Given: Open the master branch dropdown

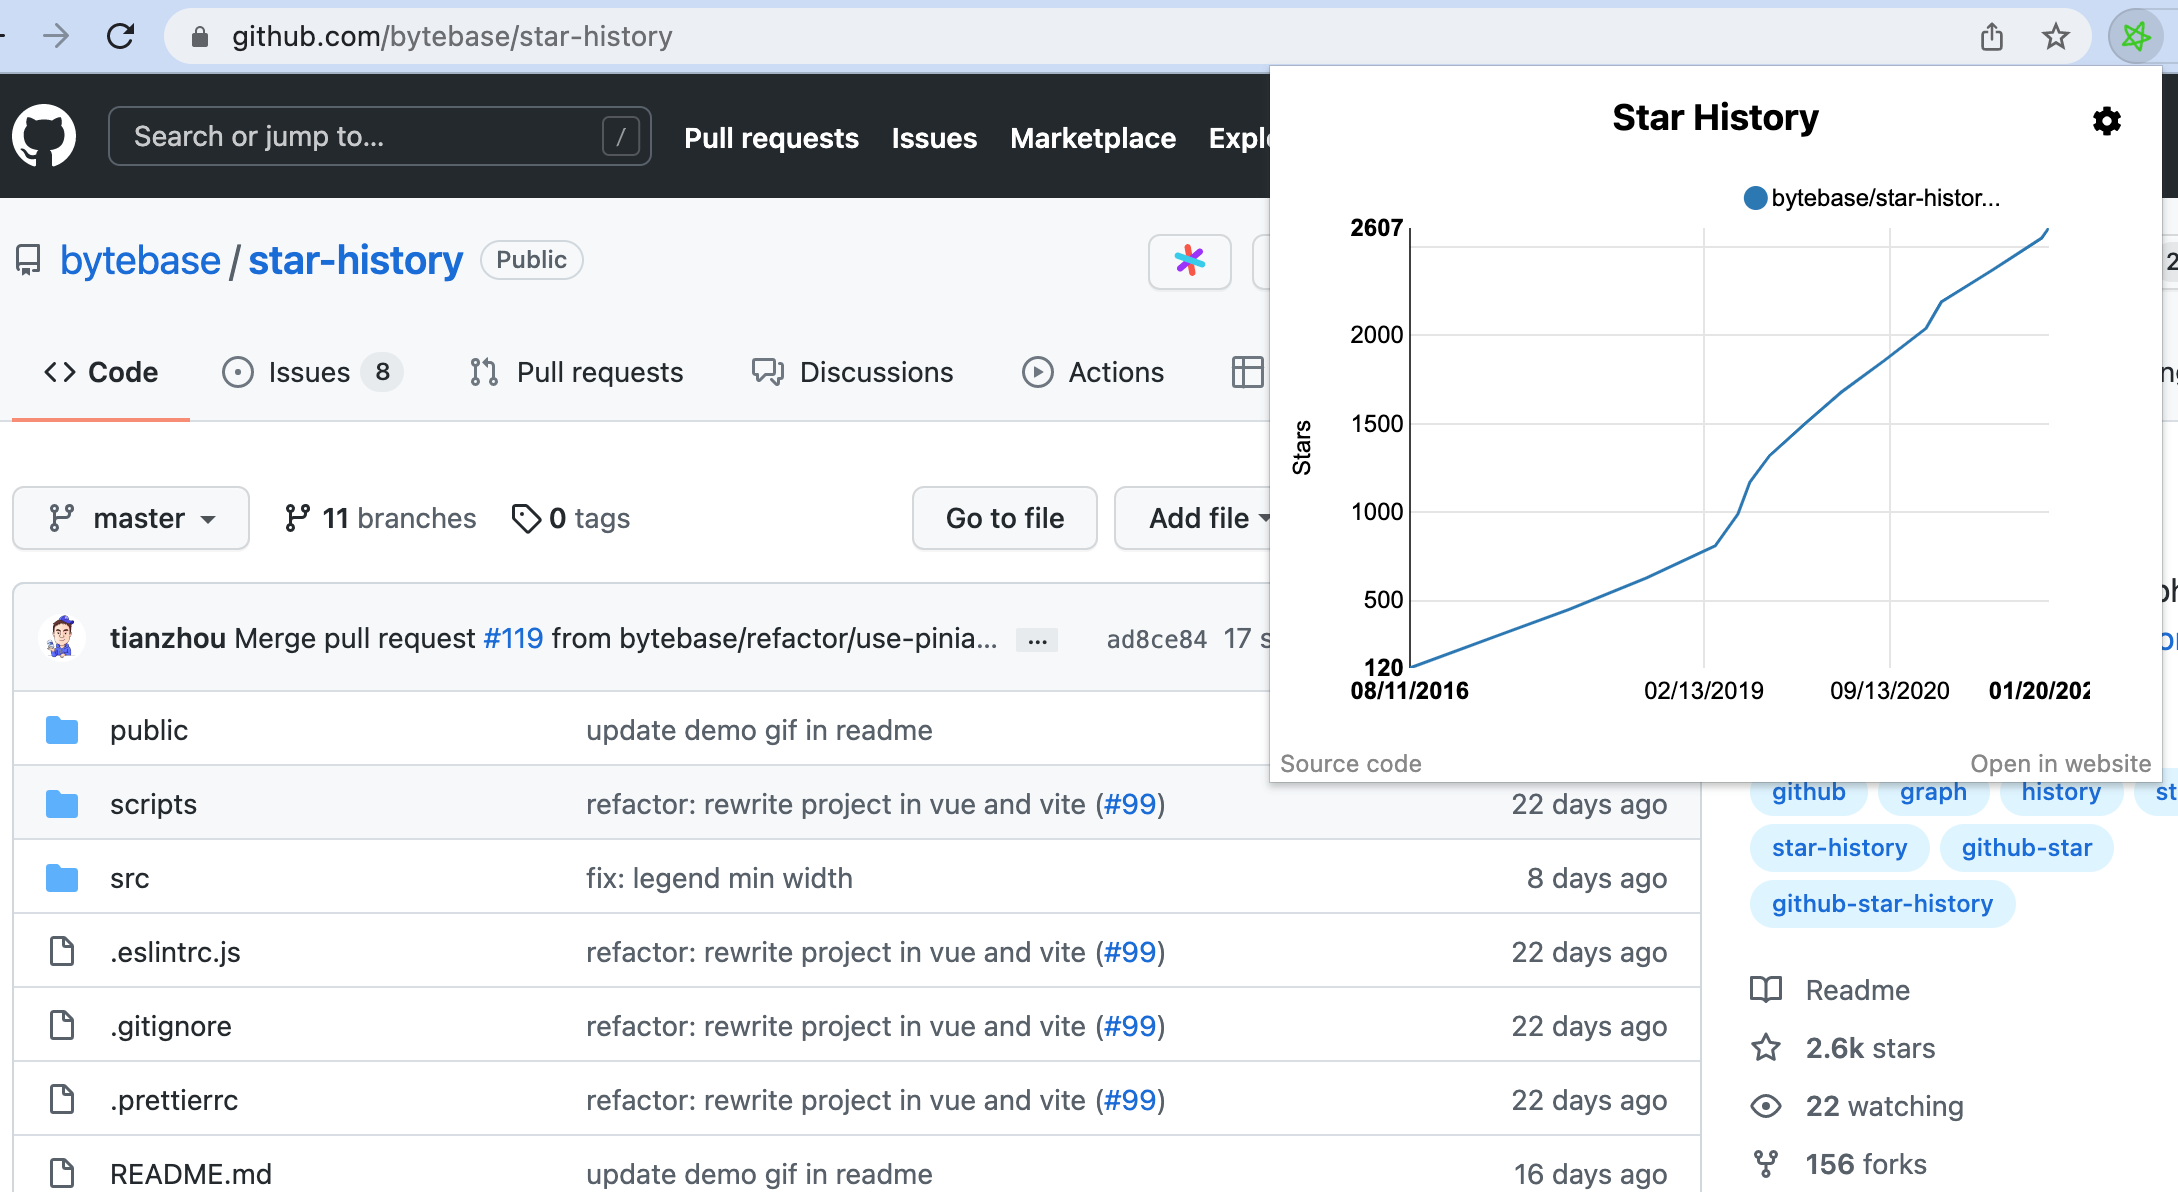Looking at the screenshot, I should 130,518.
